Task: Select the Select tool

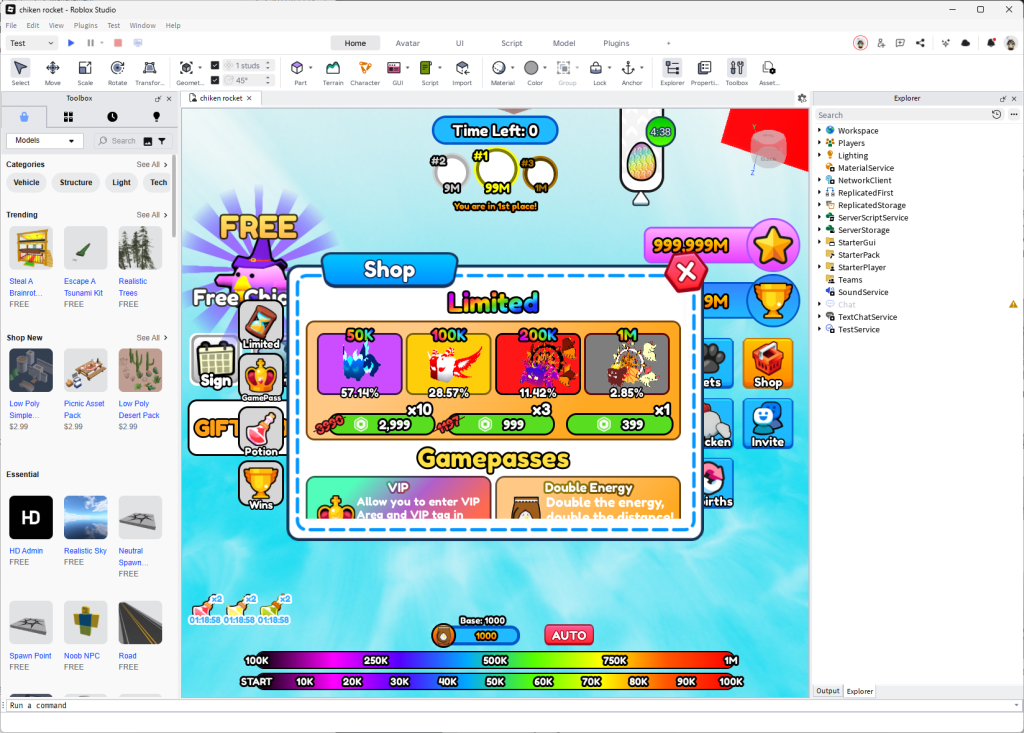Action: click(20, 67)
